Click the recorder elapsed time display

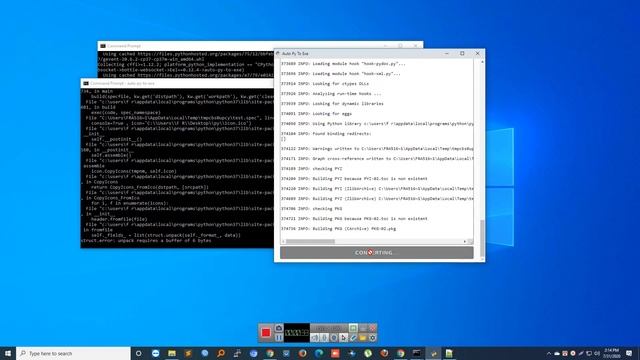(297, 333)
